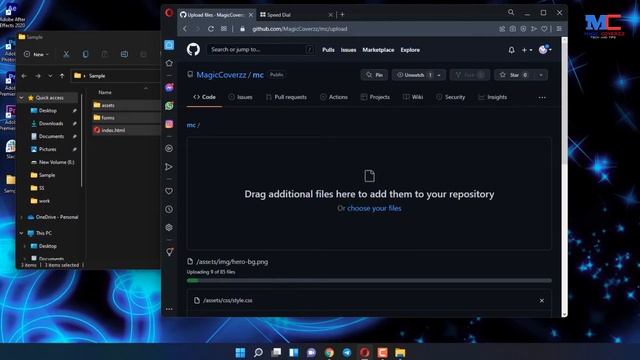Take snapshot with camera icon in address bar
This screenshot has width=640, height=360.
point(513,29)
